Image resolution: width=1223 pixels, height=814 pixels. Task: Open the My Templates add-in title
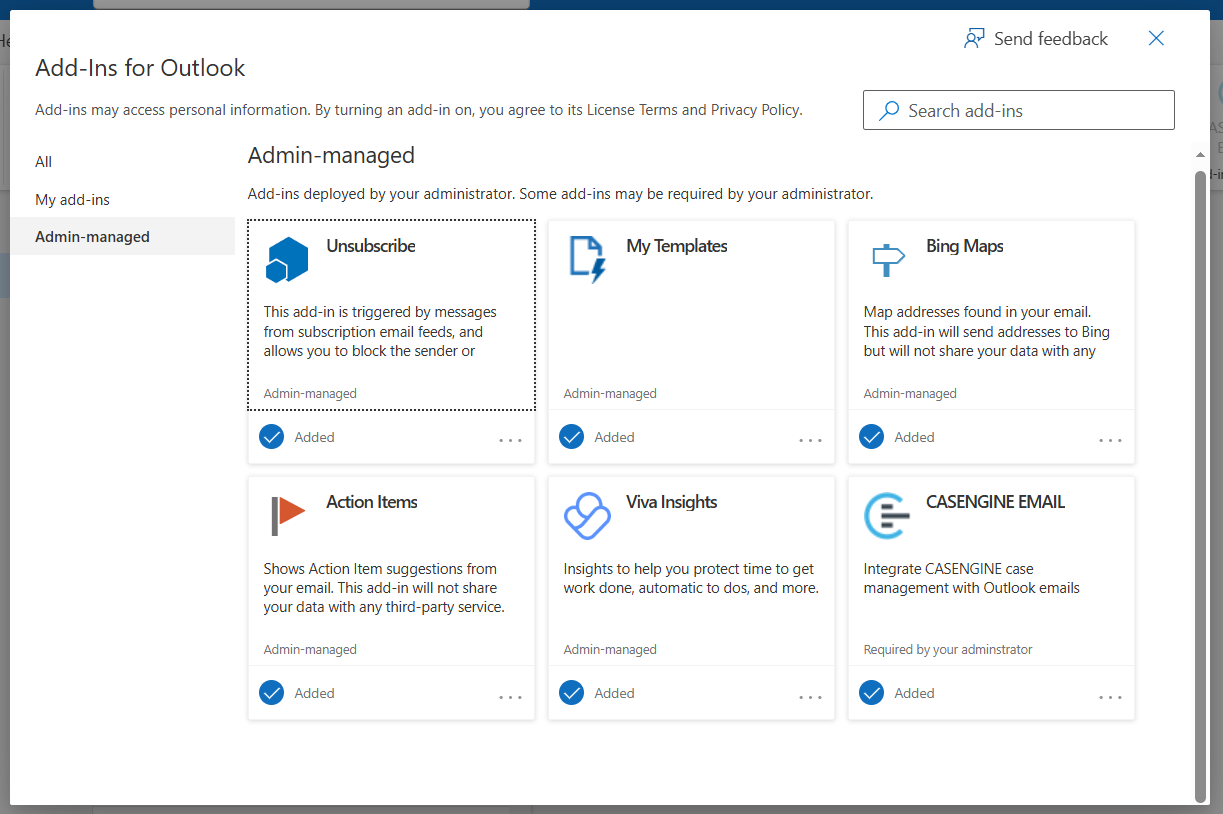(677, 246)
